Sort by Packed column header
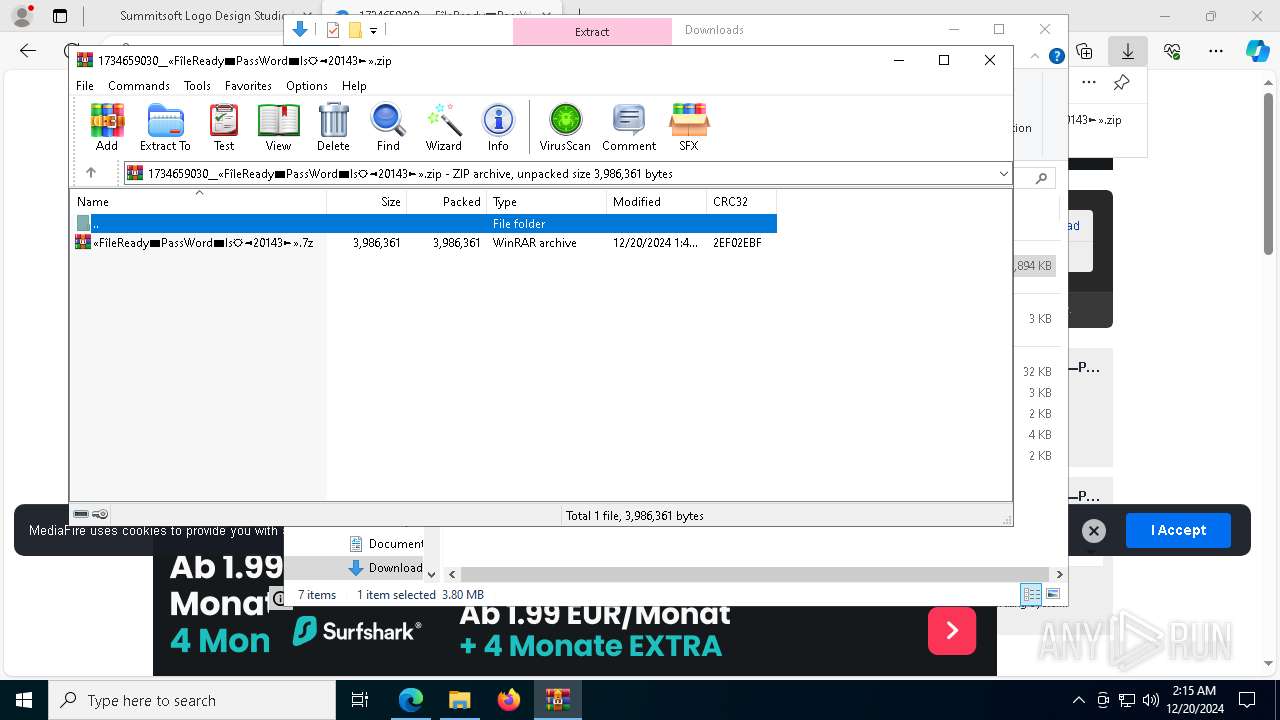 tap(447, 201)
